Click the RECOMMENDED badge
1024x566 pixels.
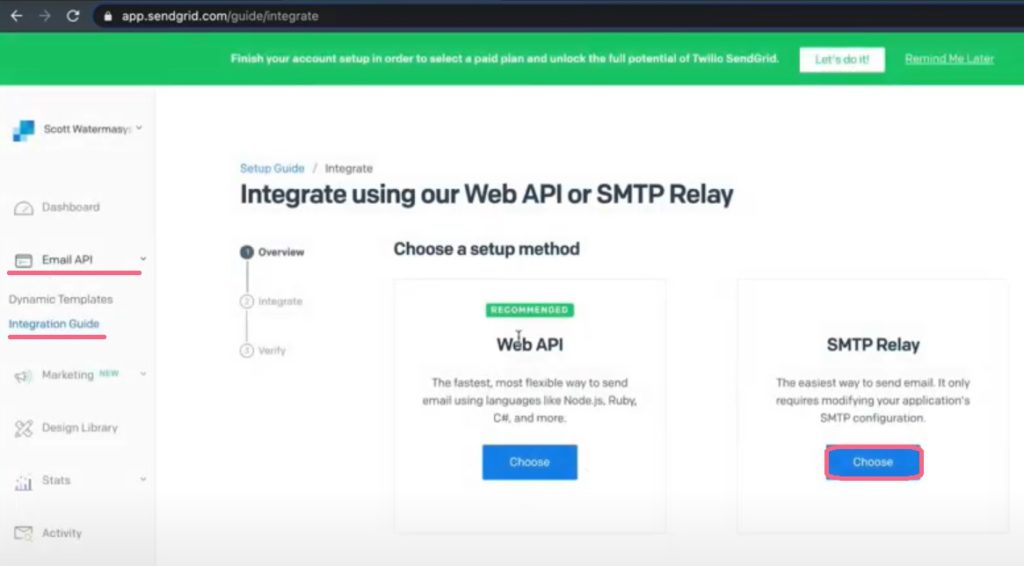530,310
